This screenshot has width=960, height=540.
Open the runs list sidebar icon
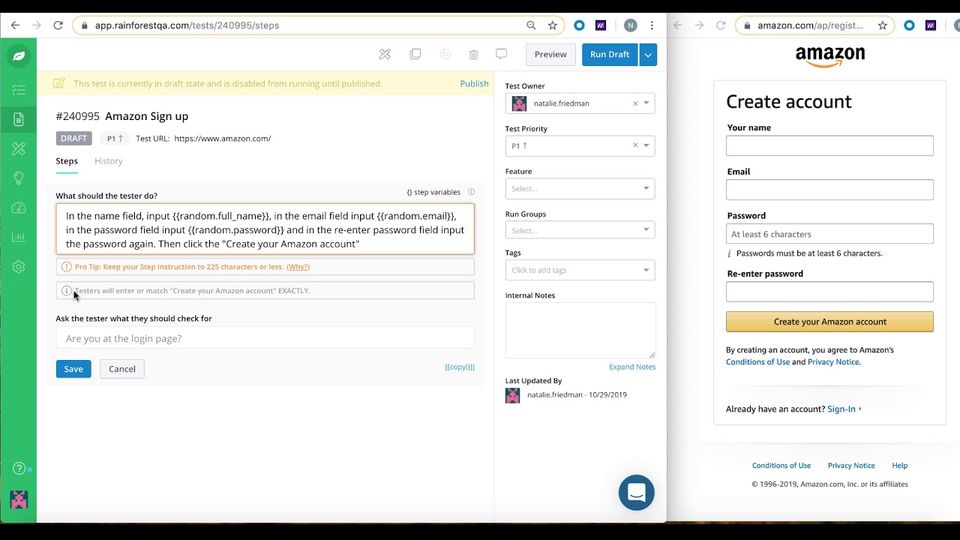tap(18, 89)
